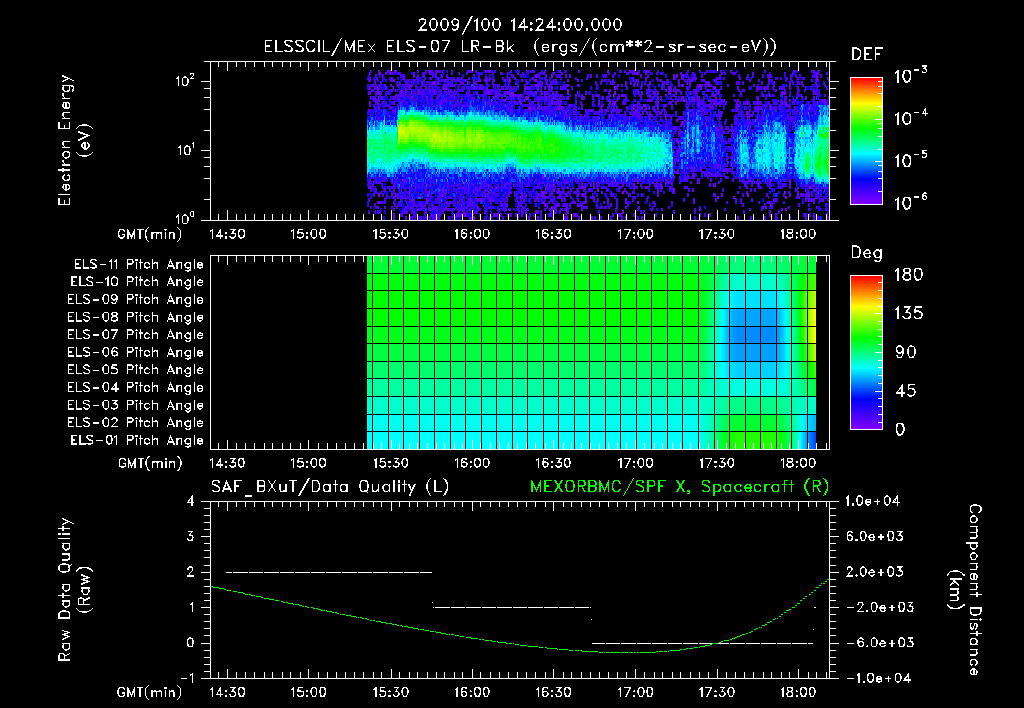Click the ELS-03 Pitch Angle row label
This screenshot has height=708, width=1024.
136,405
